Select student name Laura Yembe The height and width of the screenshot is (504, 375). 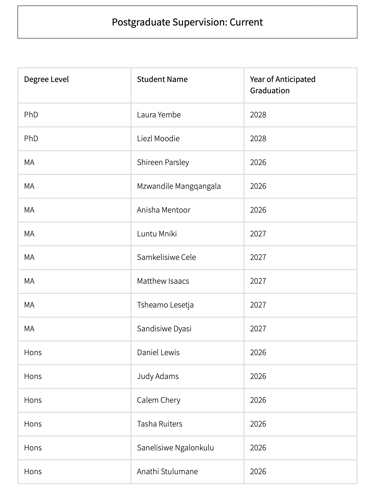[x=159, y=115]
